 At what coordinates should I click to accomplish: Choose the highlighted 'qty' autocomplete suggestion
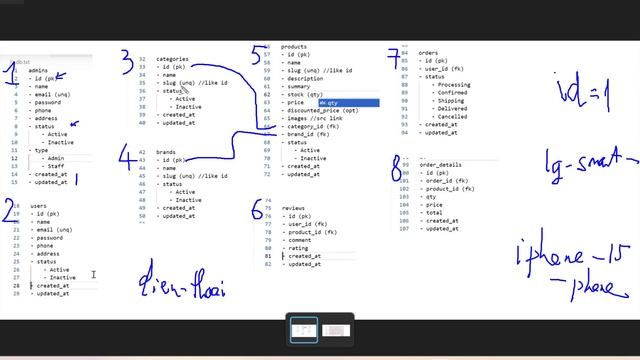click(x=349, y=103)
